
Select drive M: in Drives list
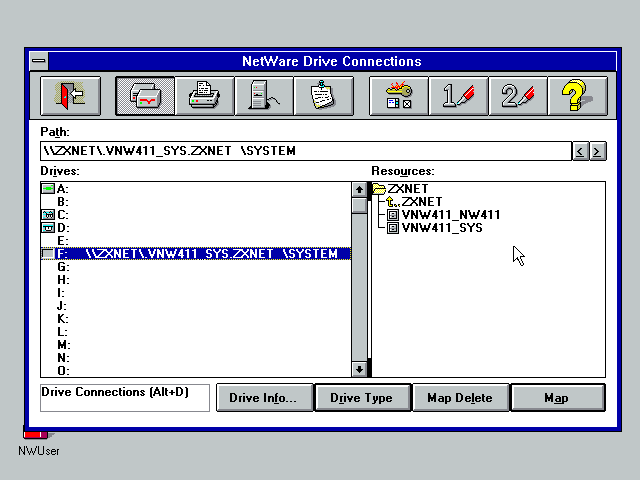pos(196,345)
